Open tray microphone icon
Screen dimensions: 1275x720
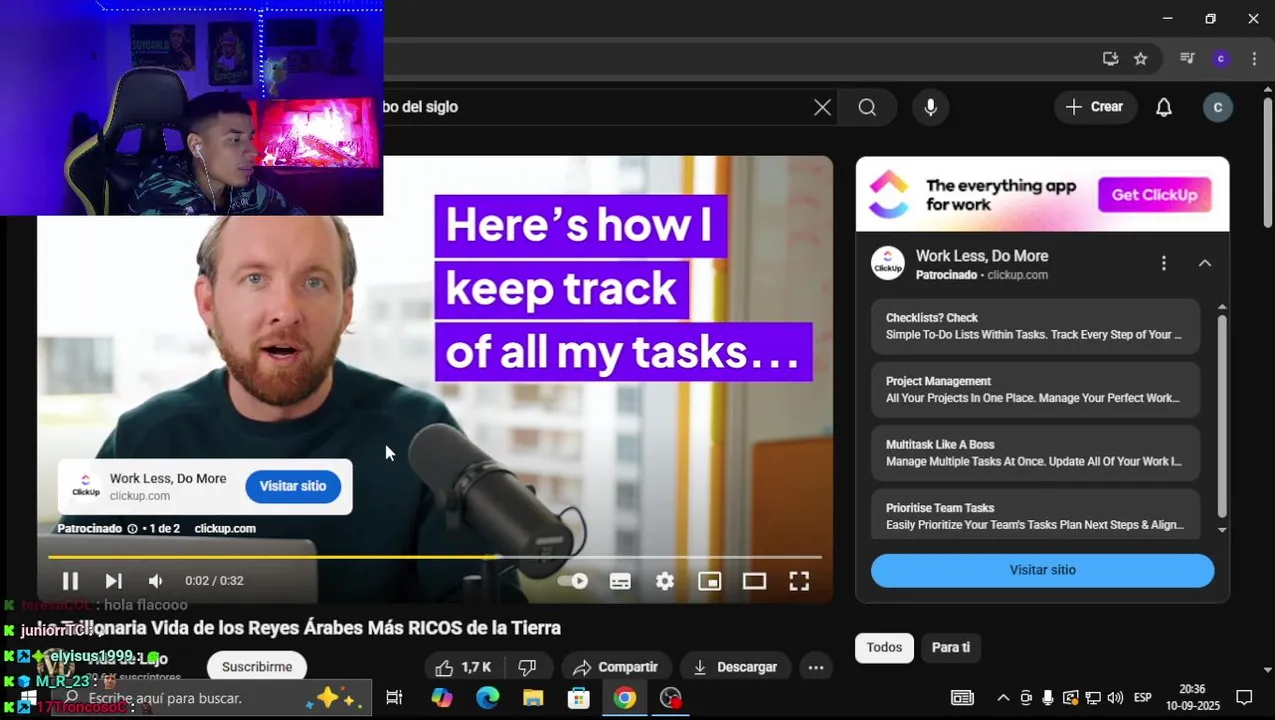(1048, 698)
